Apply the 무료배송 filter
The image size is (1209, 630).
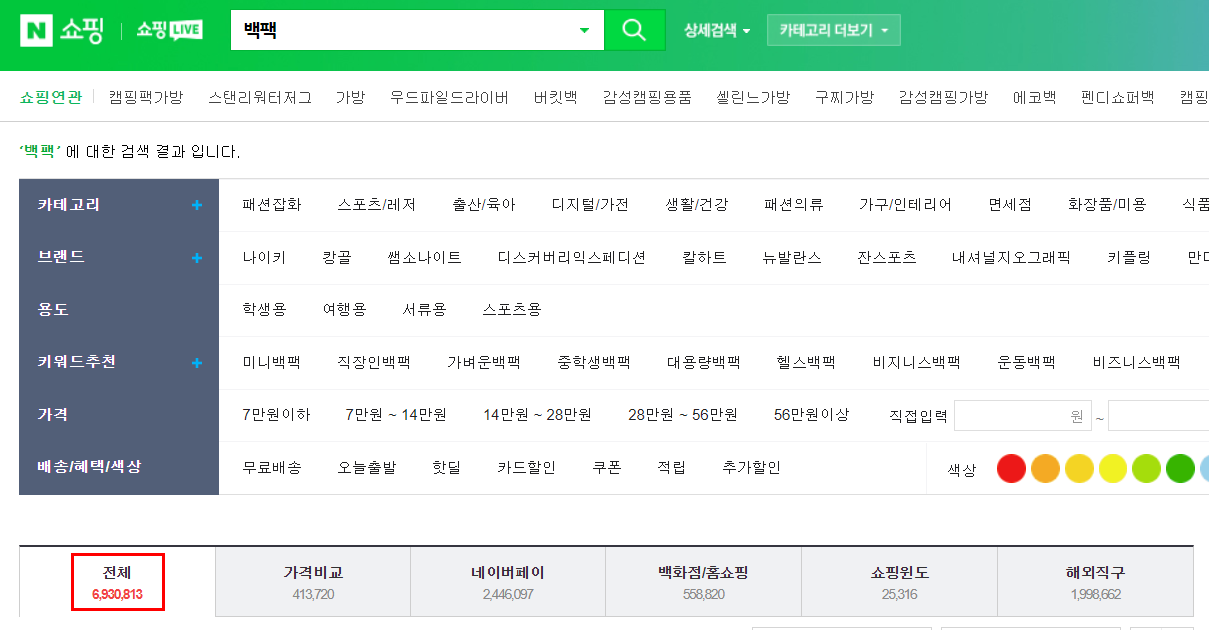click(272, 468)
